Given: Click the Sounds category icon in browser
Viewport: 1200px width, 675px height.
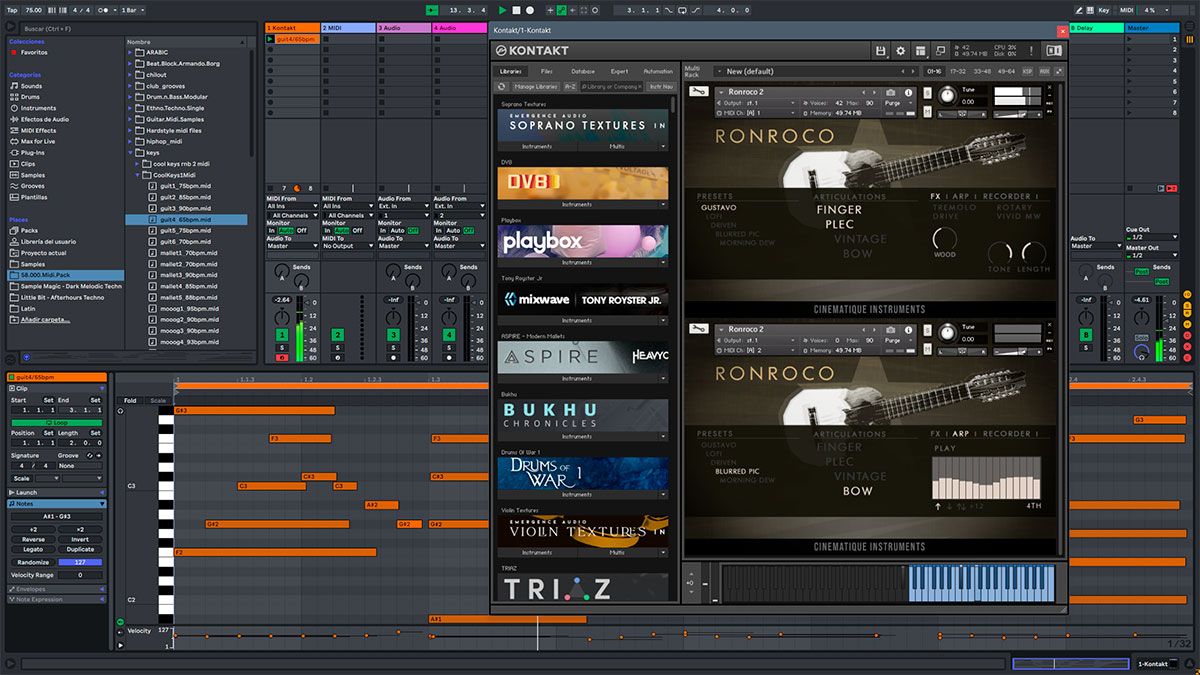Looking at the screenshot, I should 14,86.
